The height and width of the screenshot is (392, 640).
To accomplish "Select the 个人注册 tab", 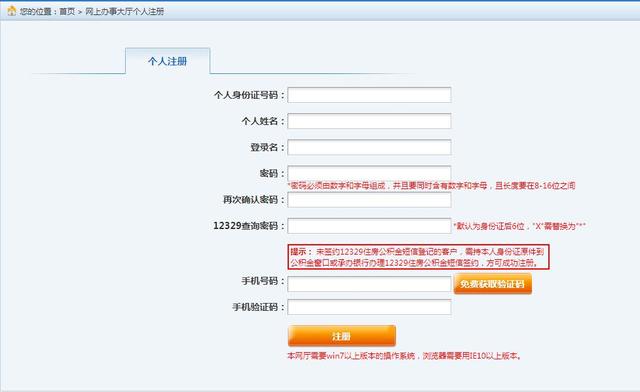I will click(168, 61).
